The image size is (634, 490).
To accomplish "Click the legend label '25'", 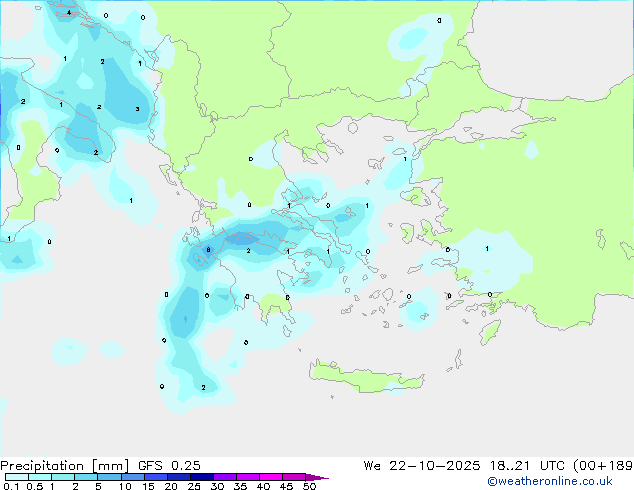I will coord(194,486).
